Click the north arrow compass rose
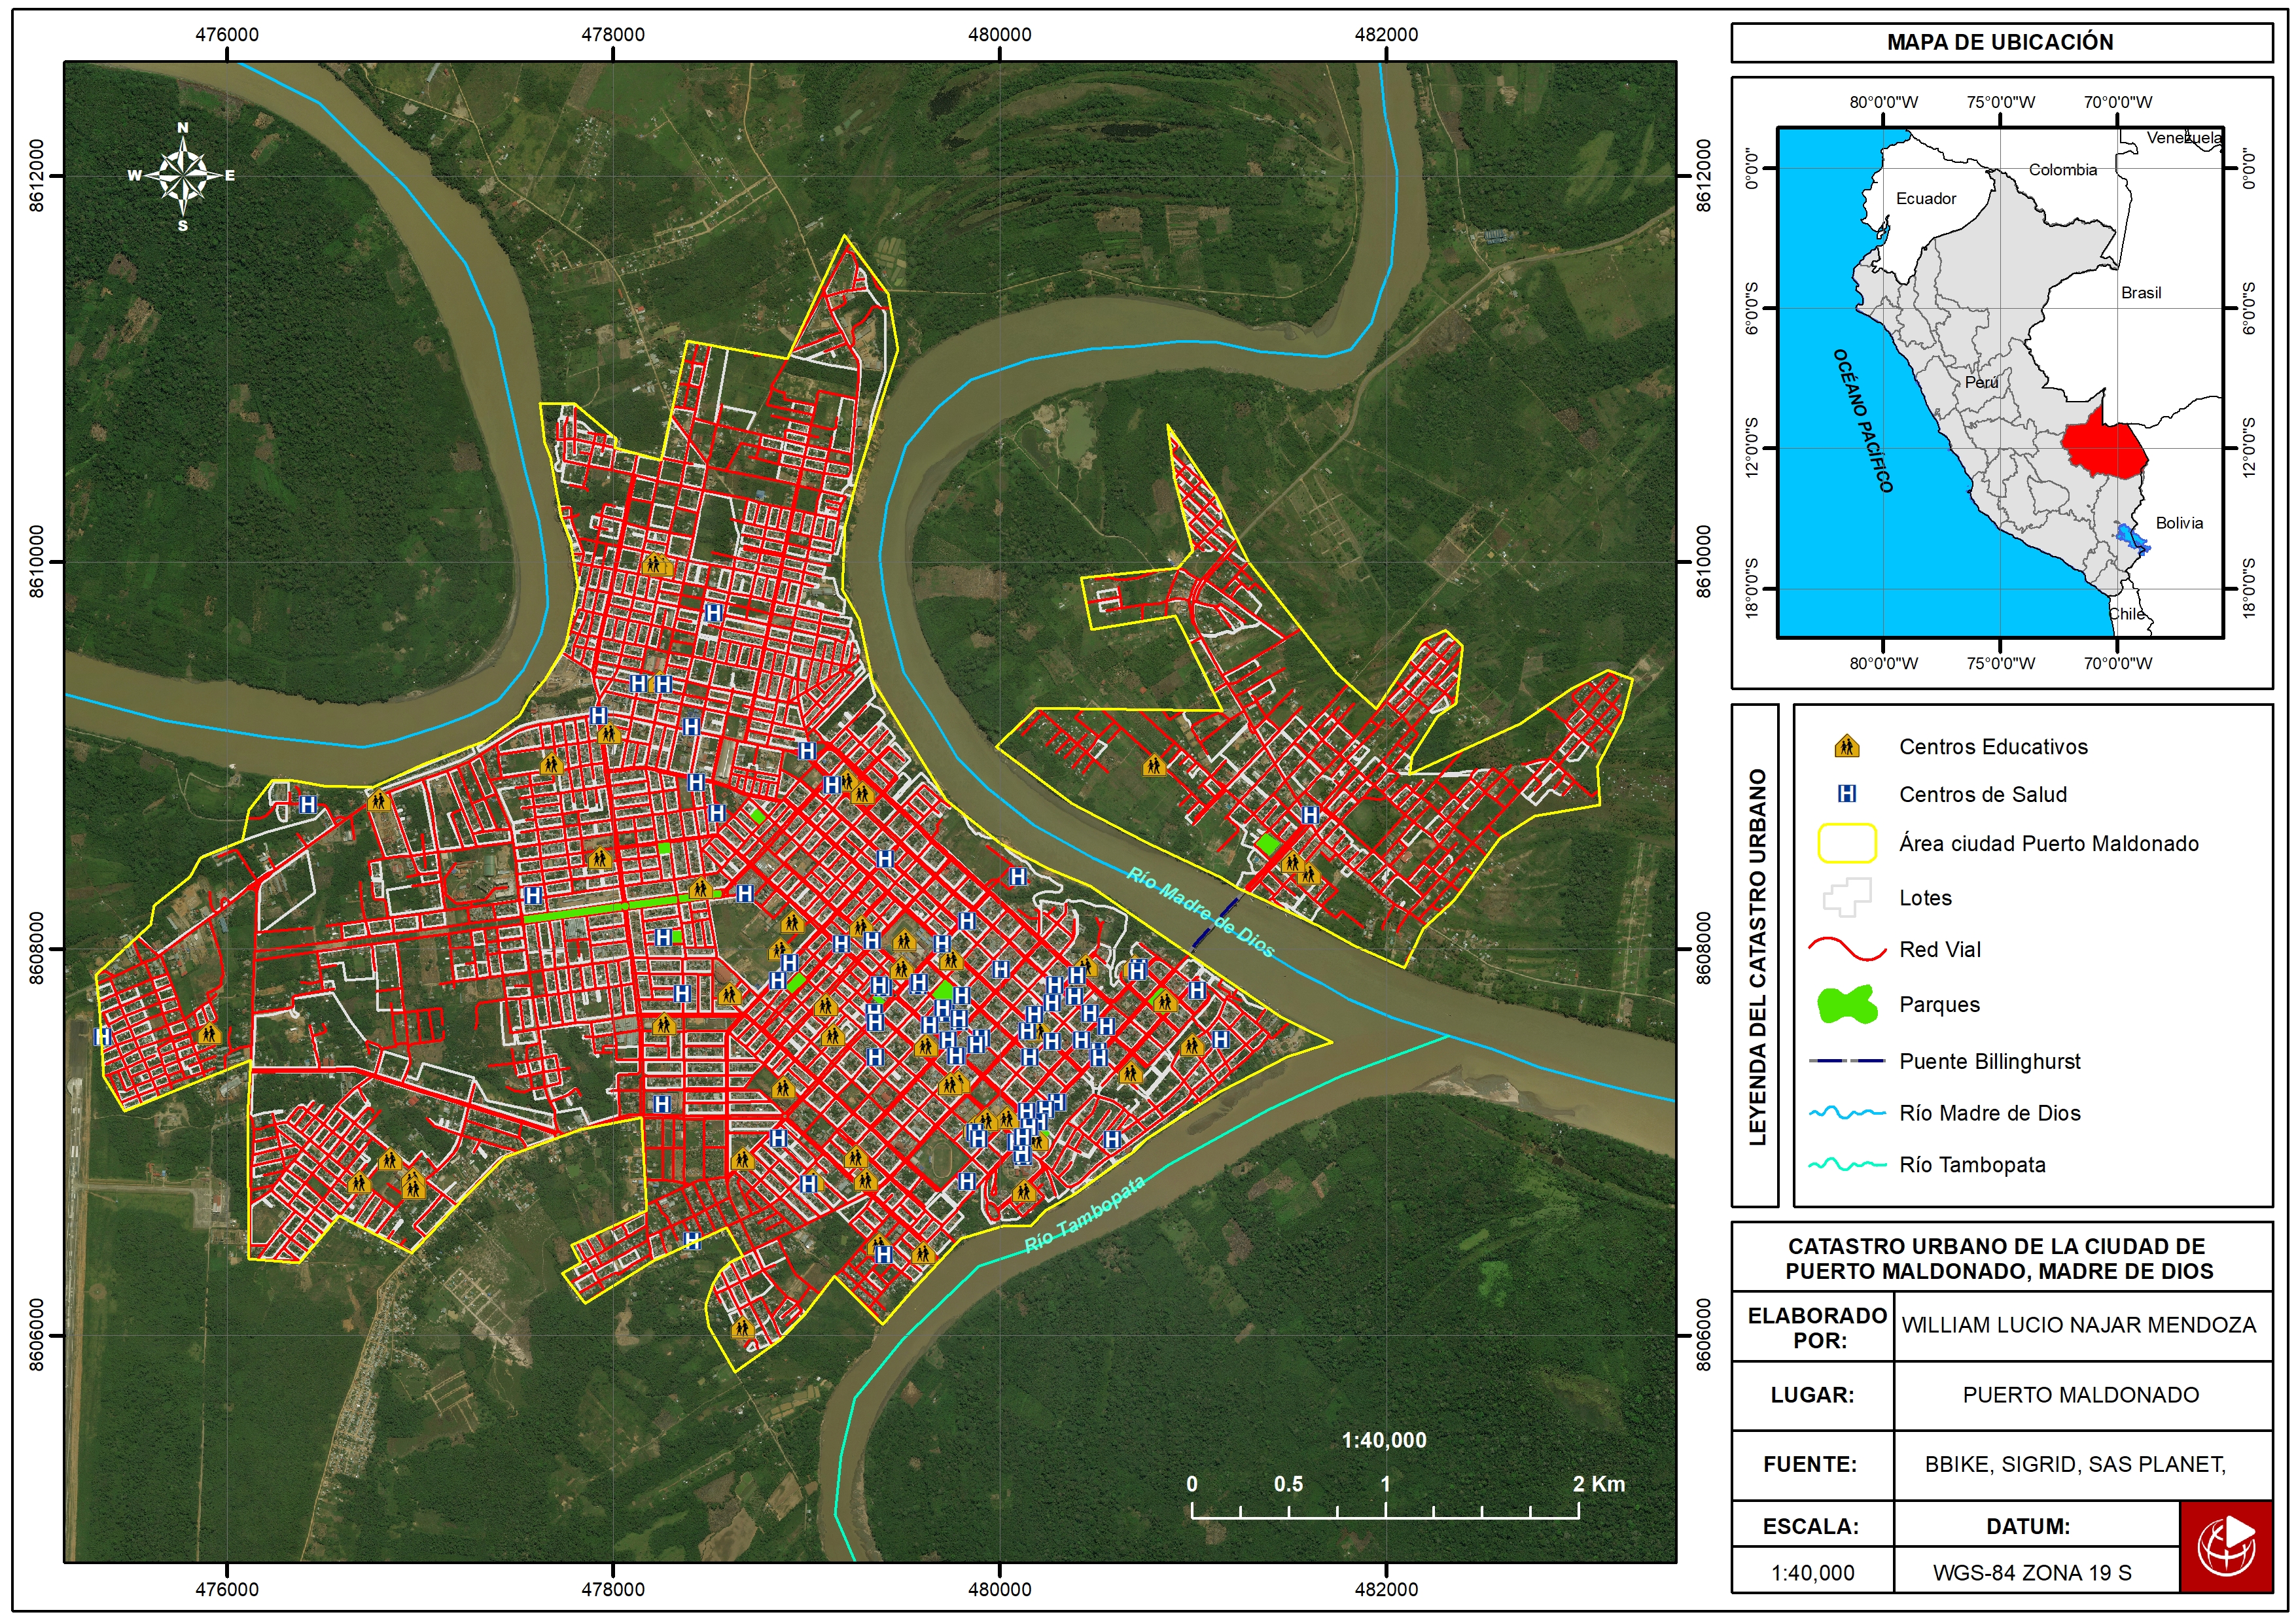The height and width of the screenshot is (1623, 2296). (x=183, y=176)
